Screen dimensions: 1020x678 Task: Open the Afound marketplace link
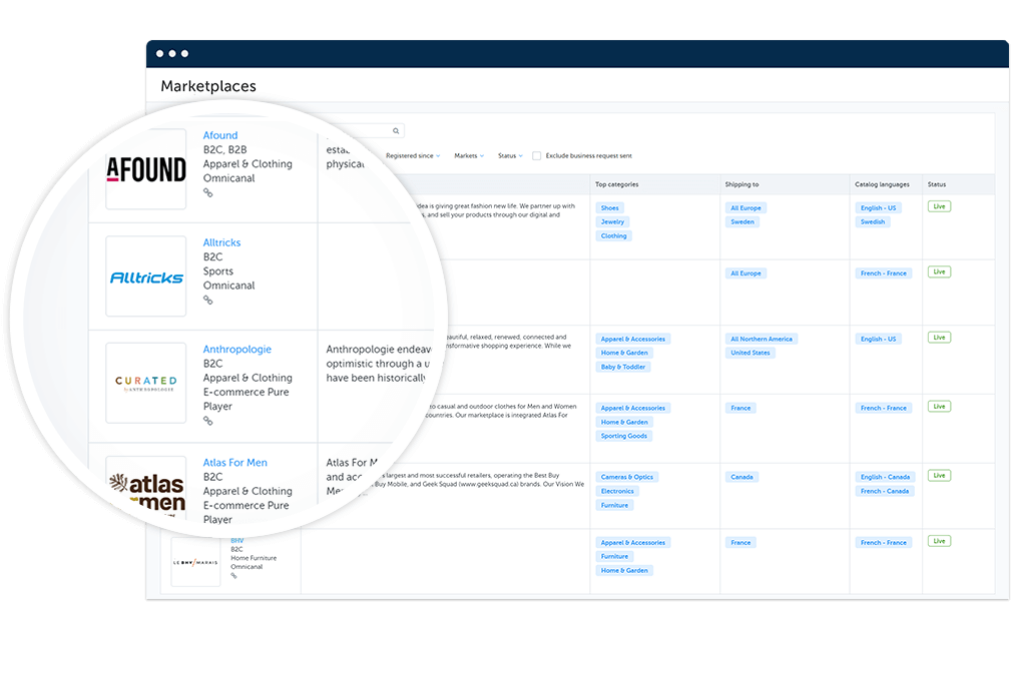pos(220,136)
